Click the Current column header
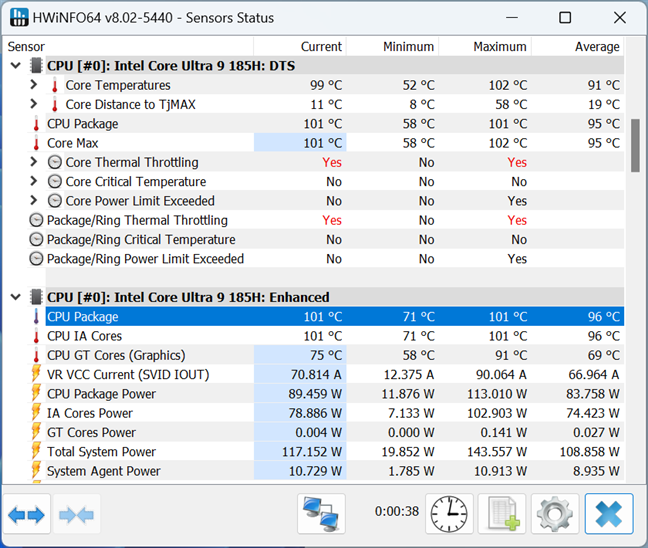The width and height of the screenshot is (648, 548). (300, 46)
